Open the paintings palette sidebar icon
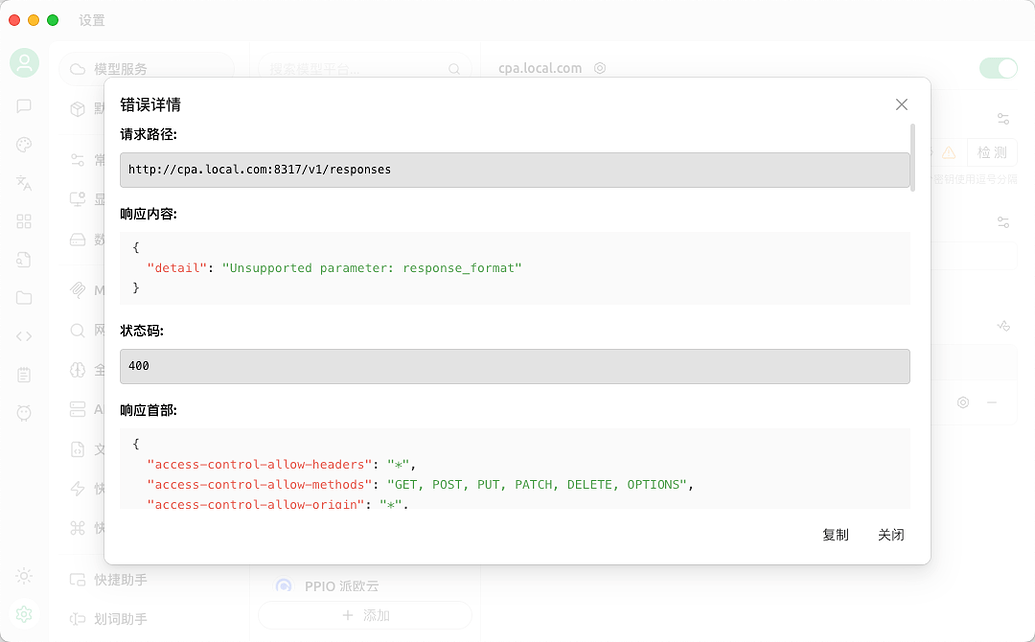1035x642 pixels. pos(24,144)
